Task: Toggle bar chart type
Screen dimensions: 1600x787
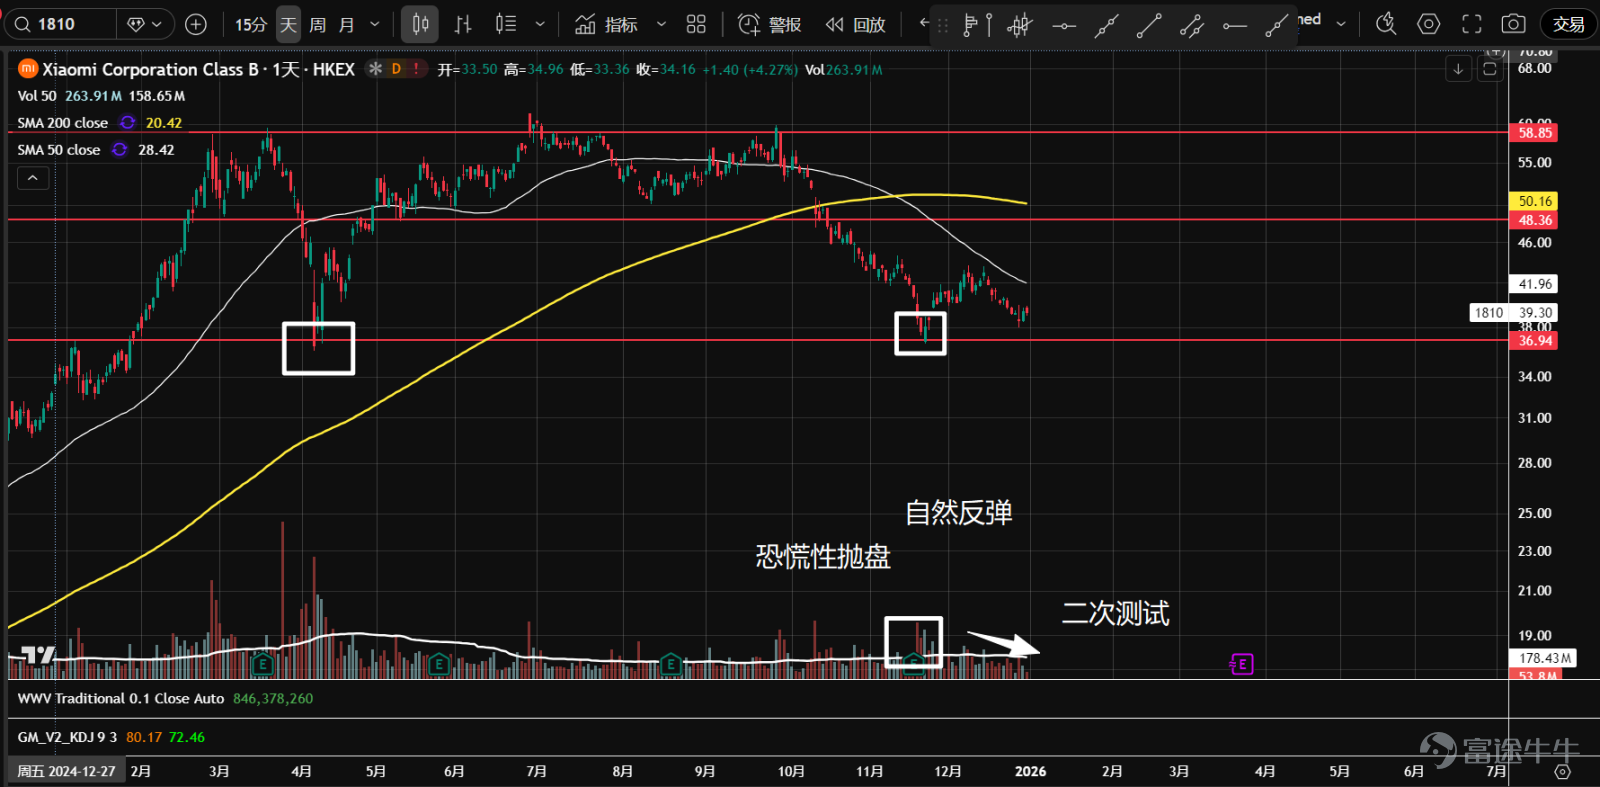Action: click(x=463, y=24)
